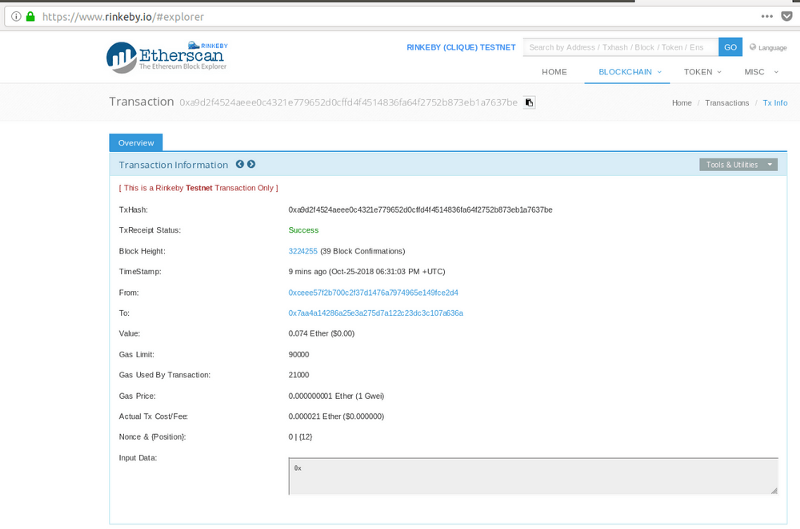Image resolution: width=800 pixels, height=529 pixels.
Task: Click the Success status text
Action: [304, 230]
